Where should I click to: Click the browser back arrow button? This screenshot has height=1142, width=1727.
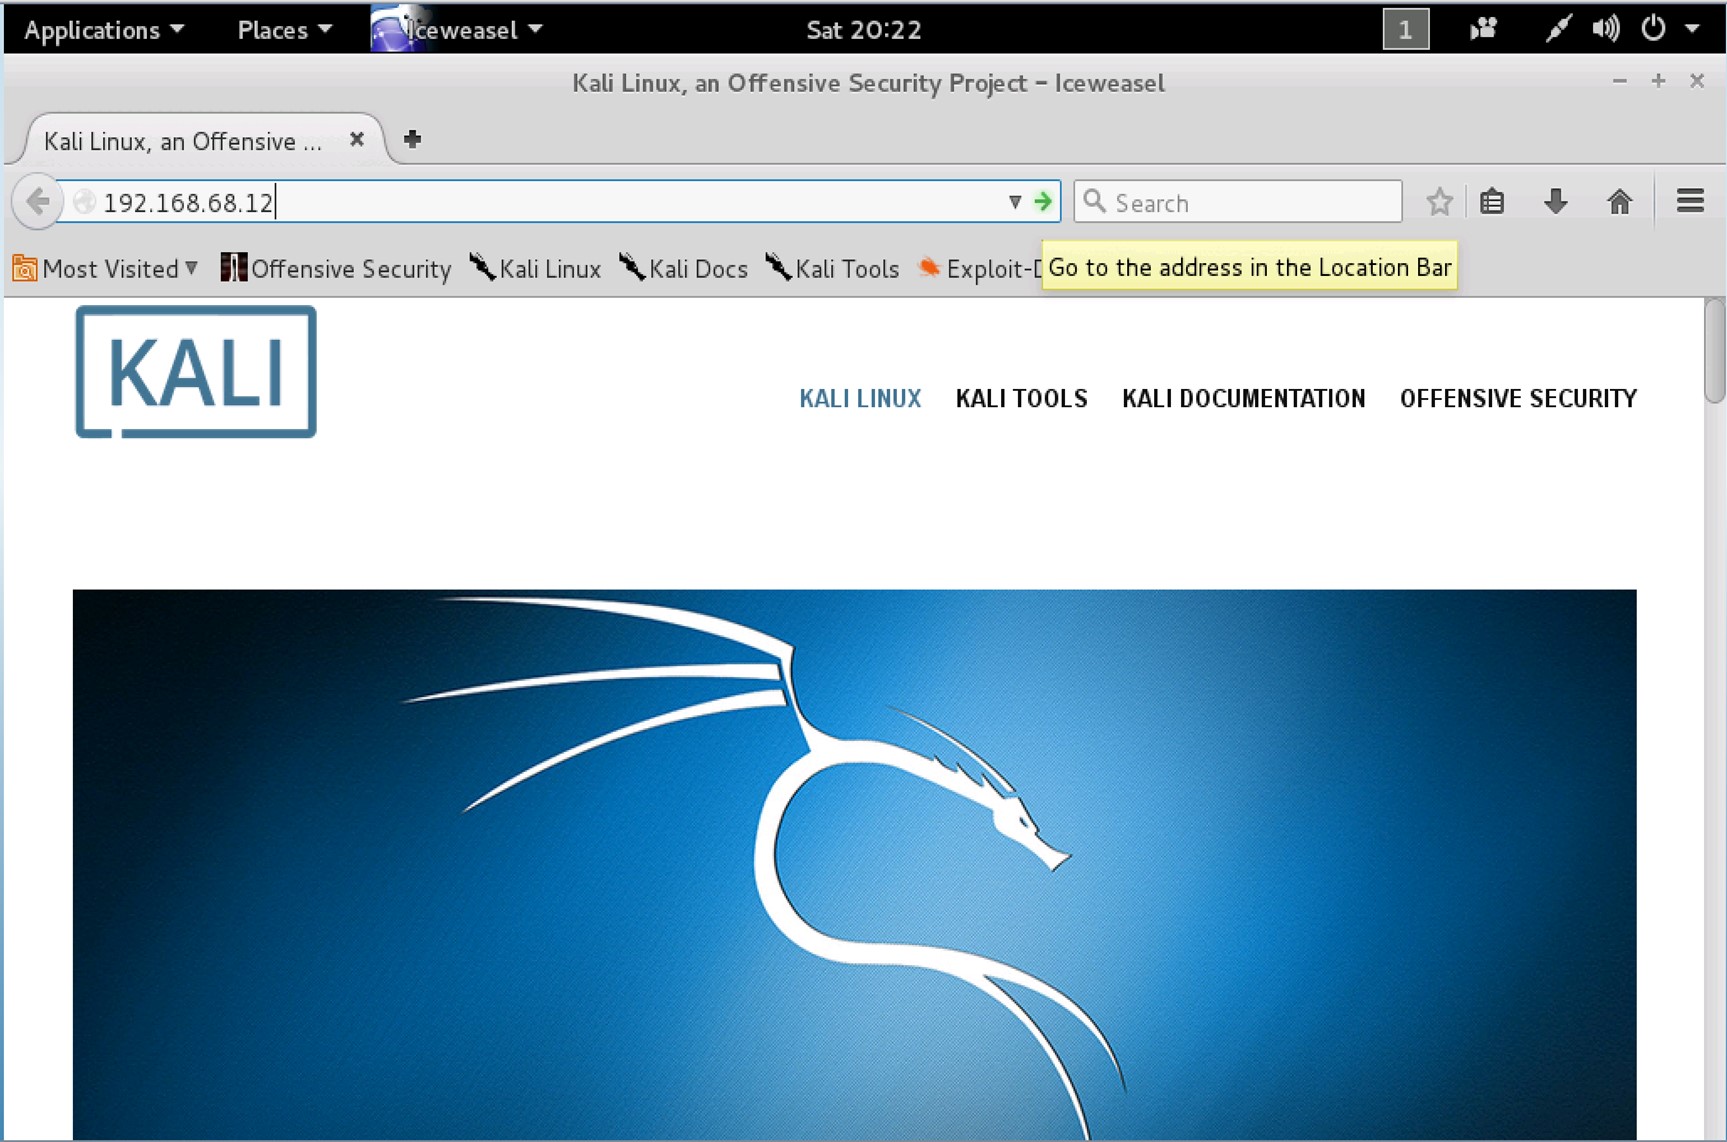click(38, 202)
